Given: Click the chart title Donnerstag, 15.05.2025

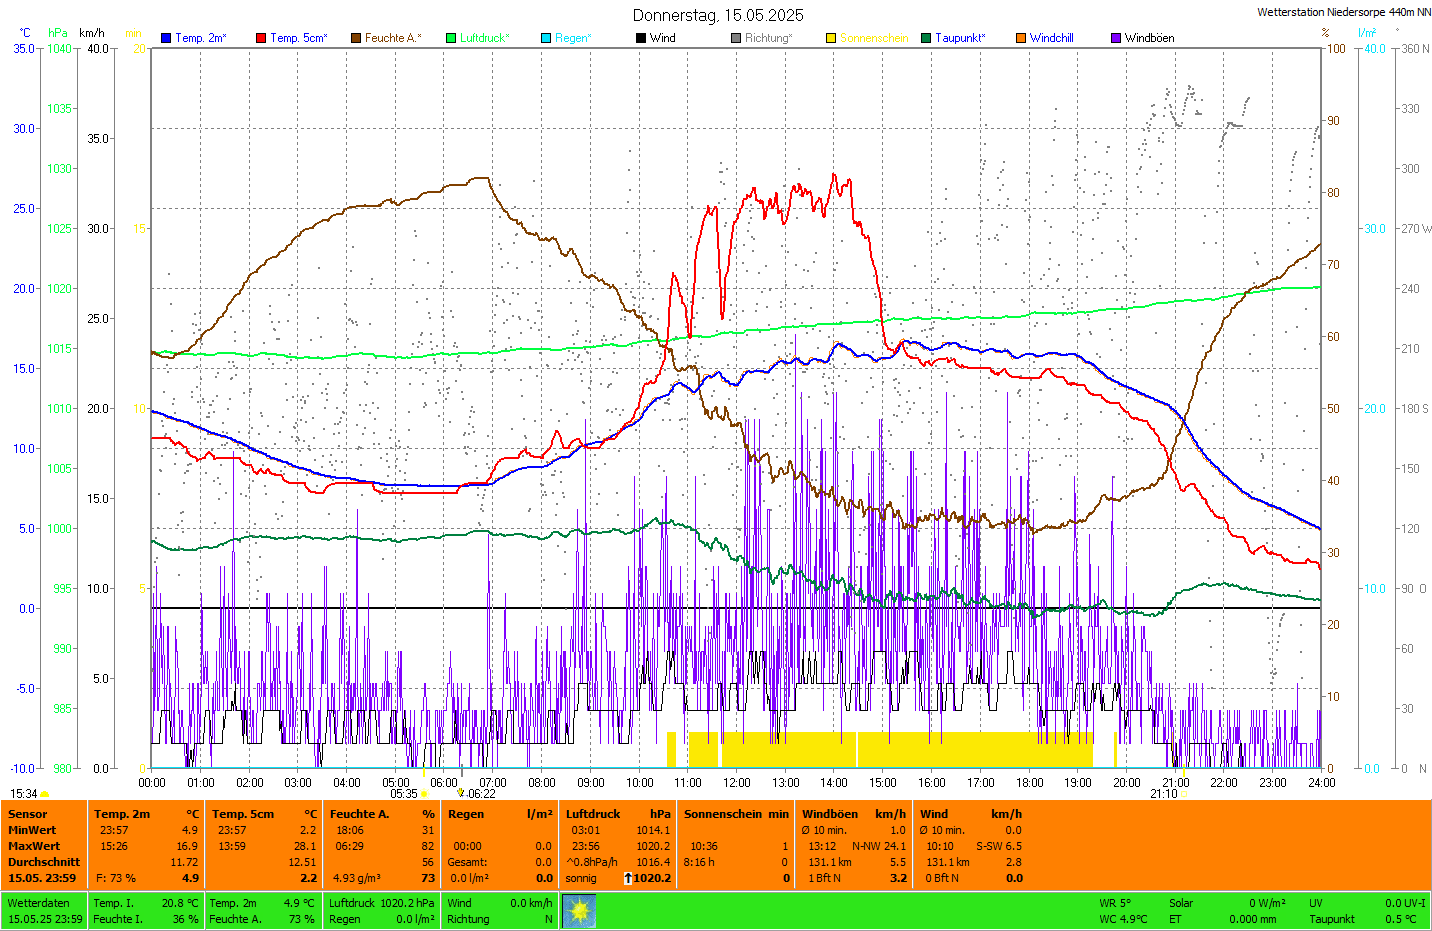Looking at the screenshot, I should click(717, 15).
